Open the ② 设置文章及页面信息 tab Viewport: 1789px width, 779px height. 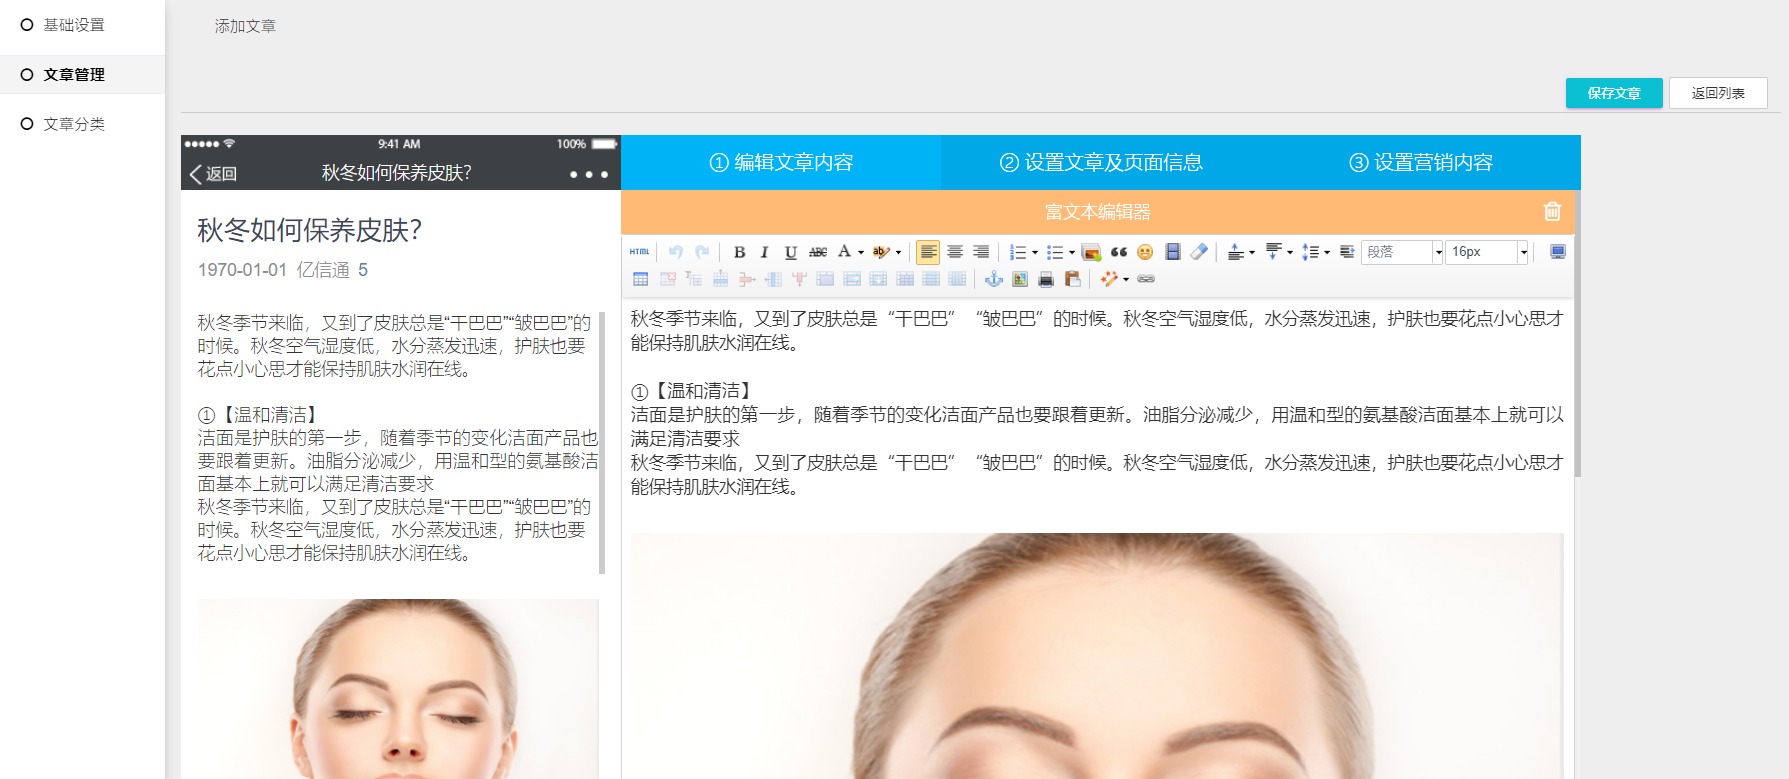(x=1101, y=162)
